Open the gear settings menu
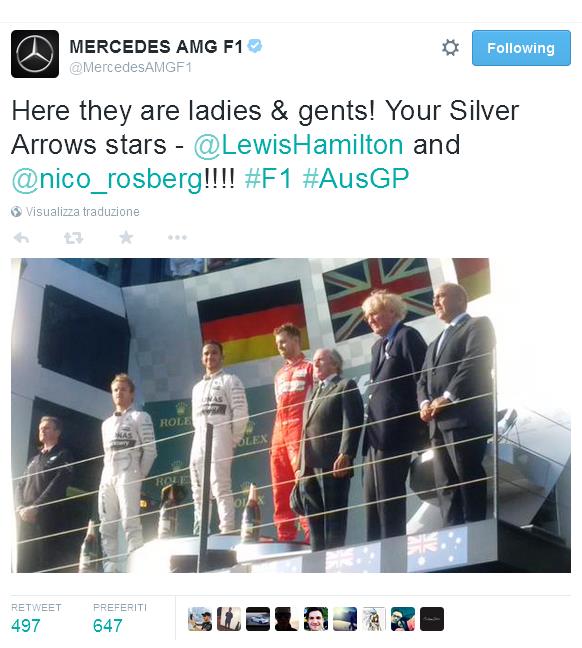The height and width of the screenshot is (648, 582). 450,48
